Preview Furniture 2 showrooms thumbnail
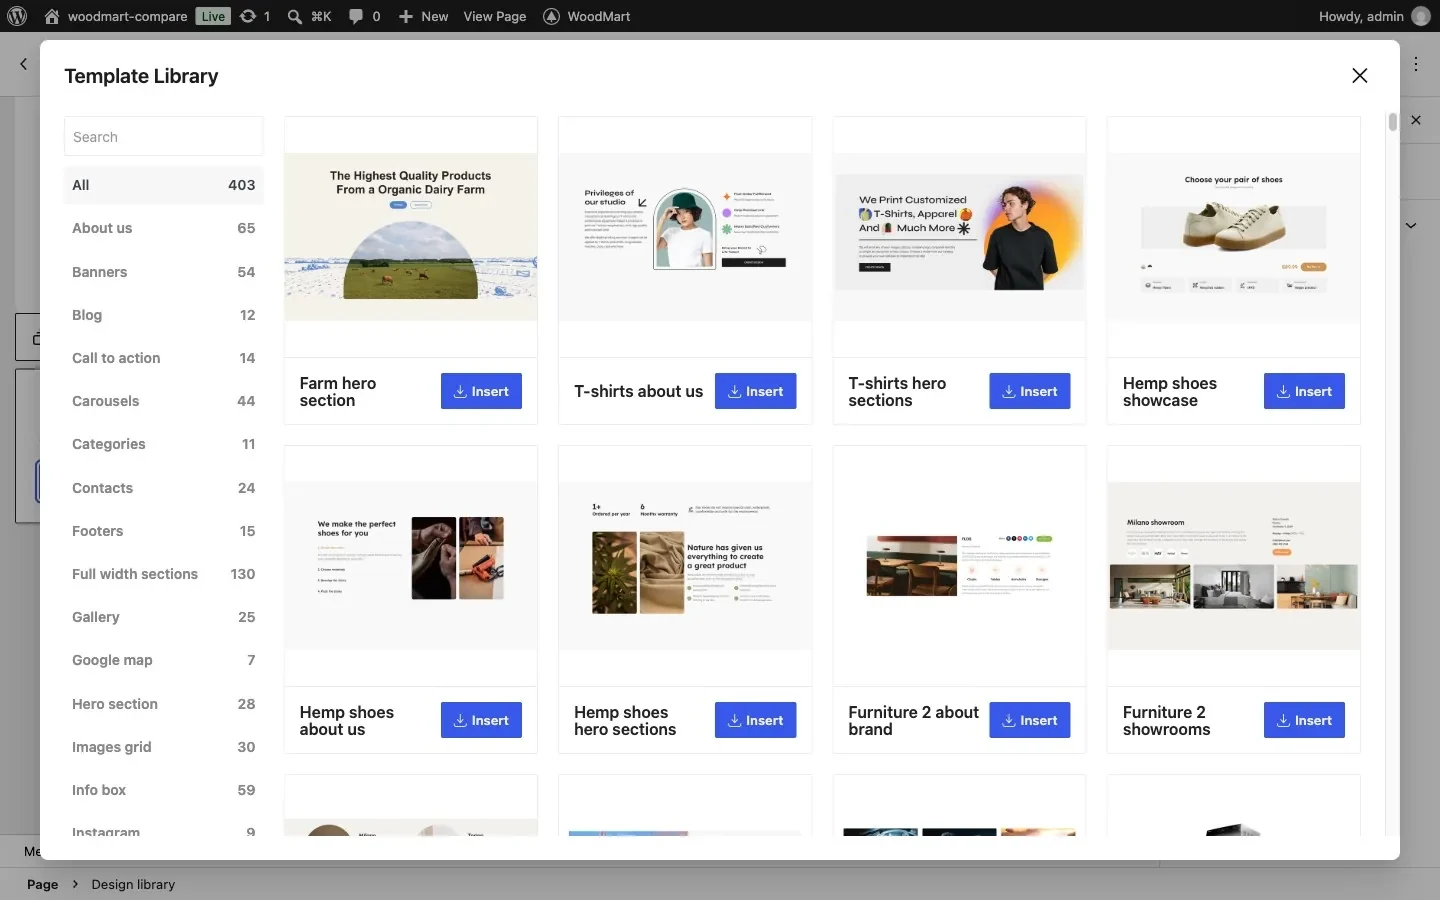 point(1233,566)
